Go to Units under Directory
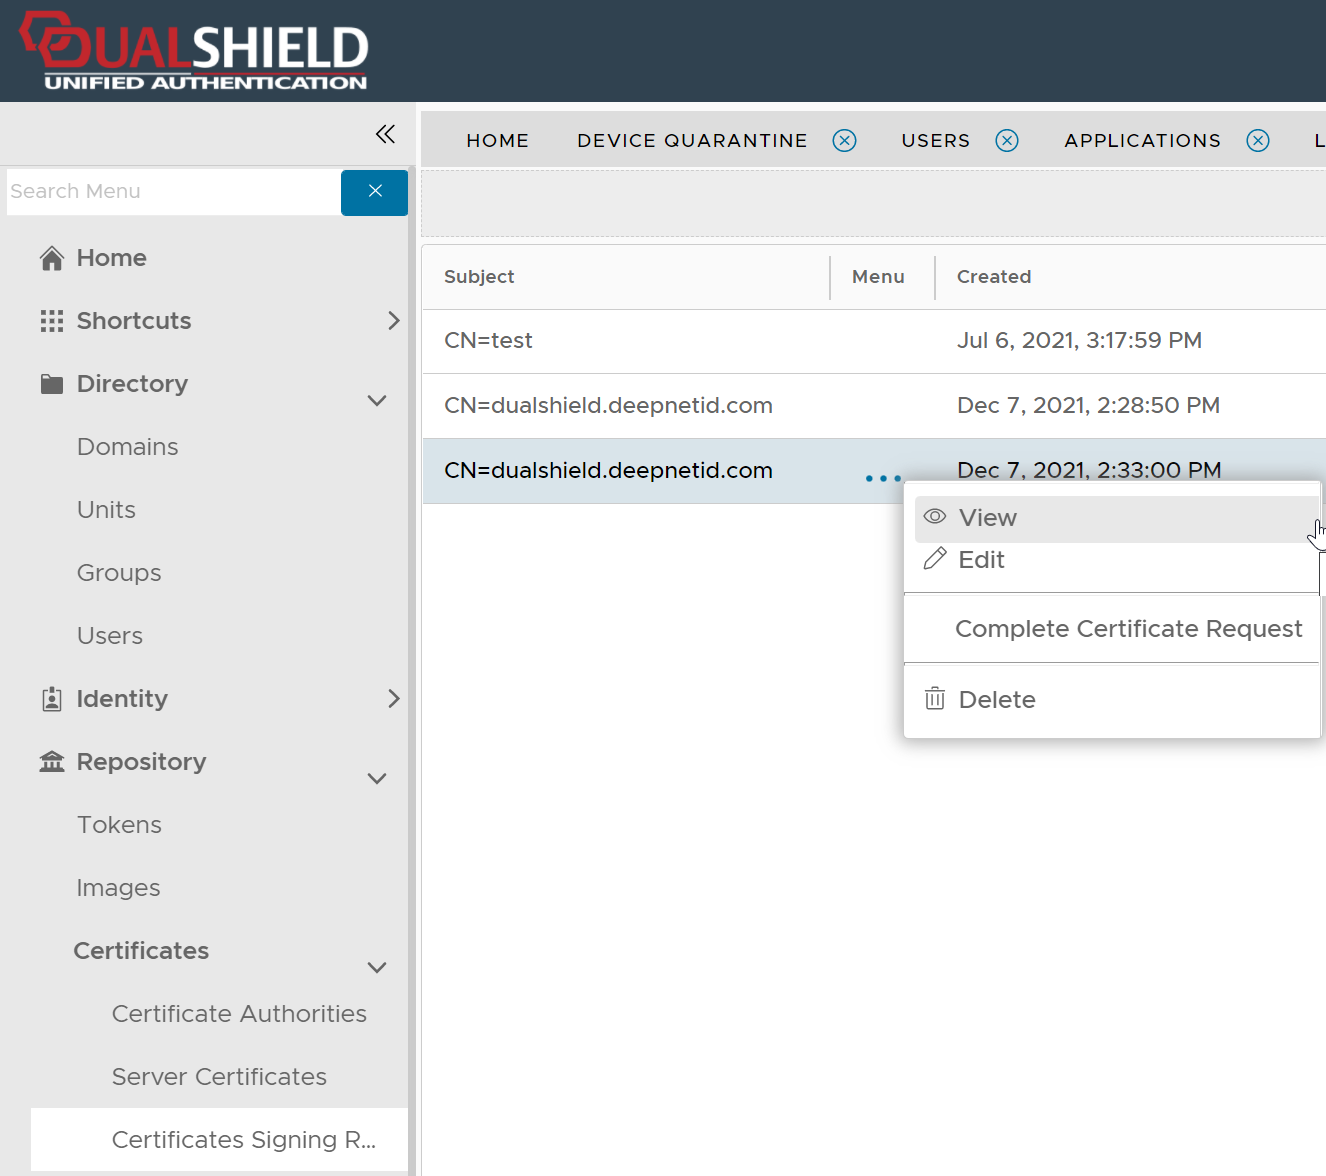The height and width of the screenshot is (1176, 1326). click(x=106, y=510)
